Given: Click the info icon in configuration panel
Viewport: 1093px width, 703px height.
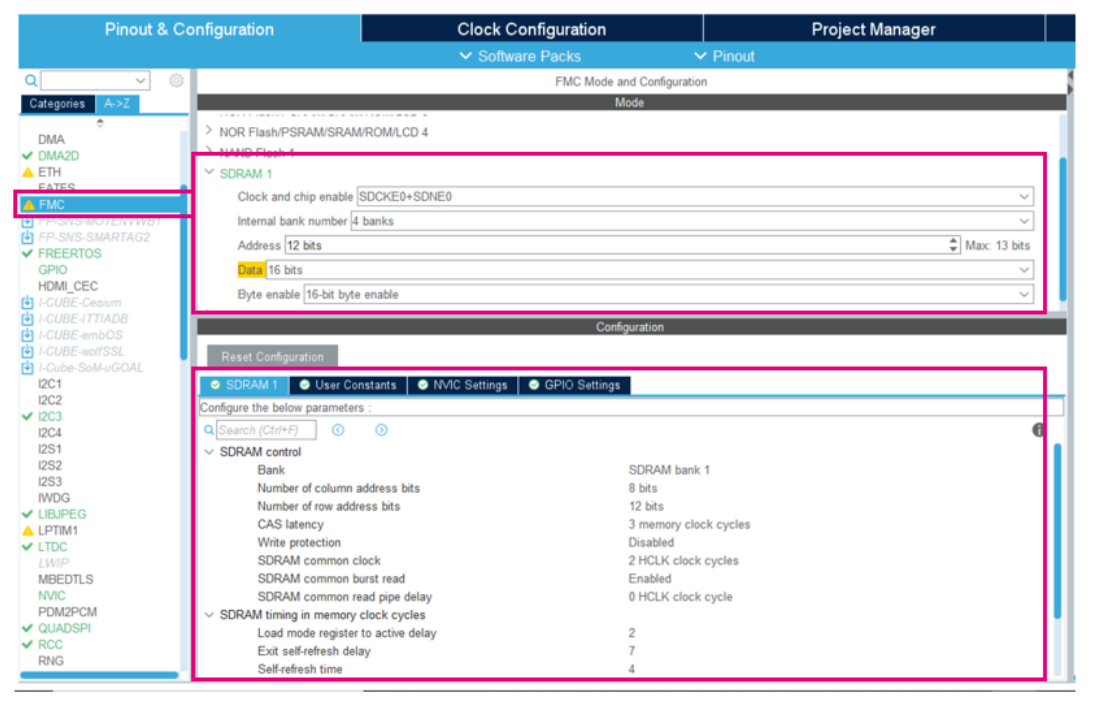Looking at the screenshot, I should 1039,430.
